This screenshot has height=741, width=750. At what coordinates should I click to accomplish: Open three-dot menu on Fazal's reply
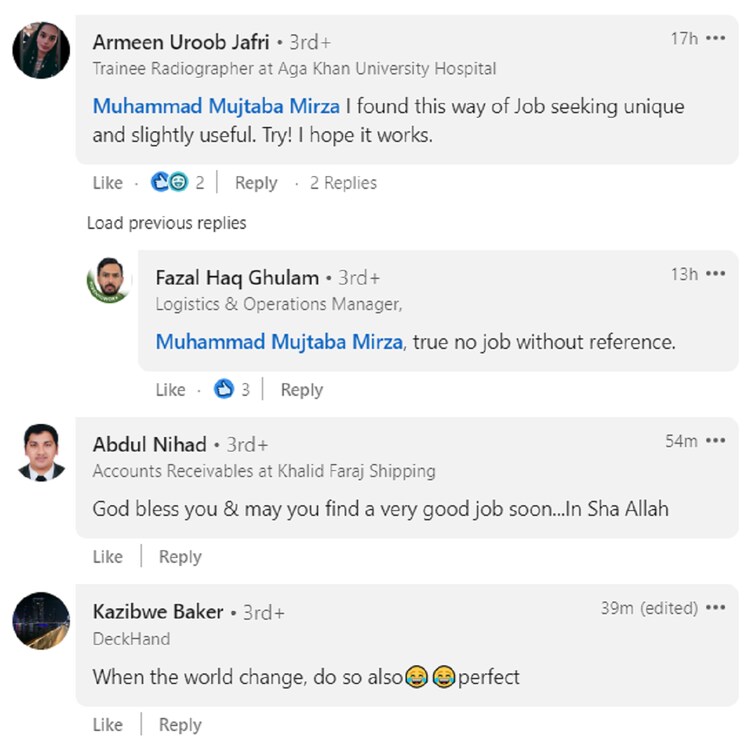715,274
